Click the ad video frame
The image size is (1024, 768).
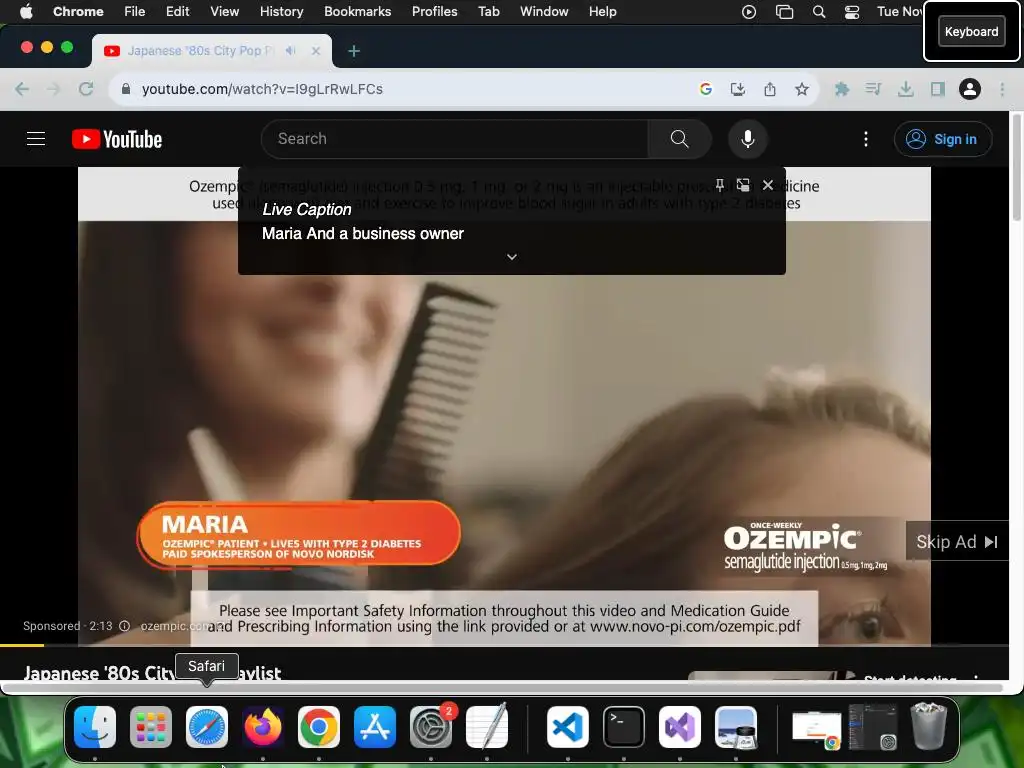click(x=504, y=406)
